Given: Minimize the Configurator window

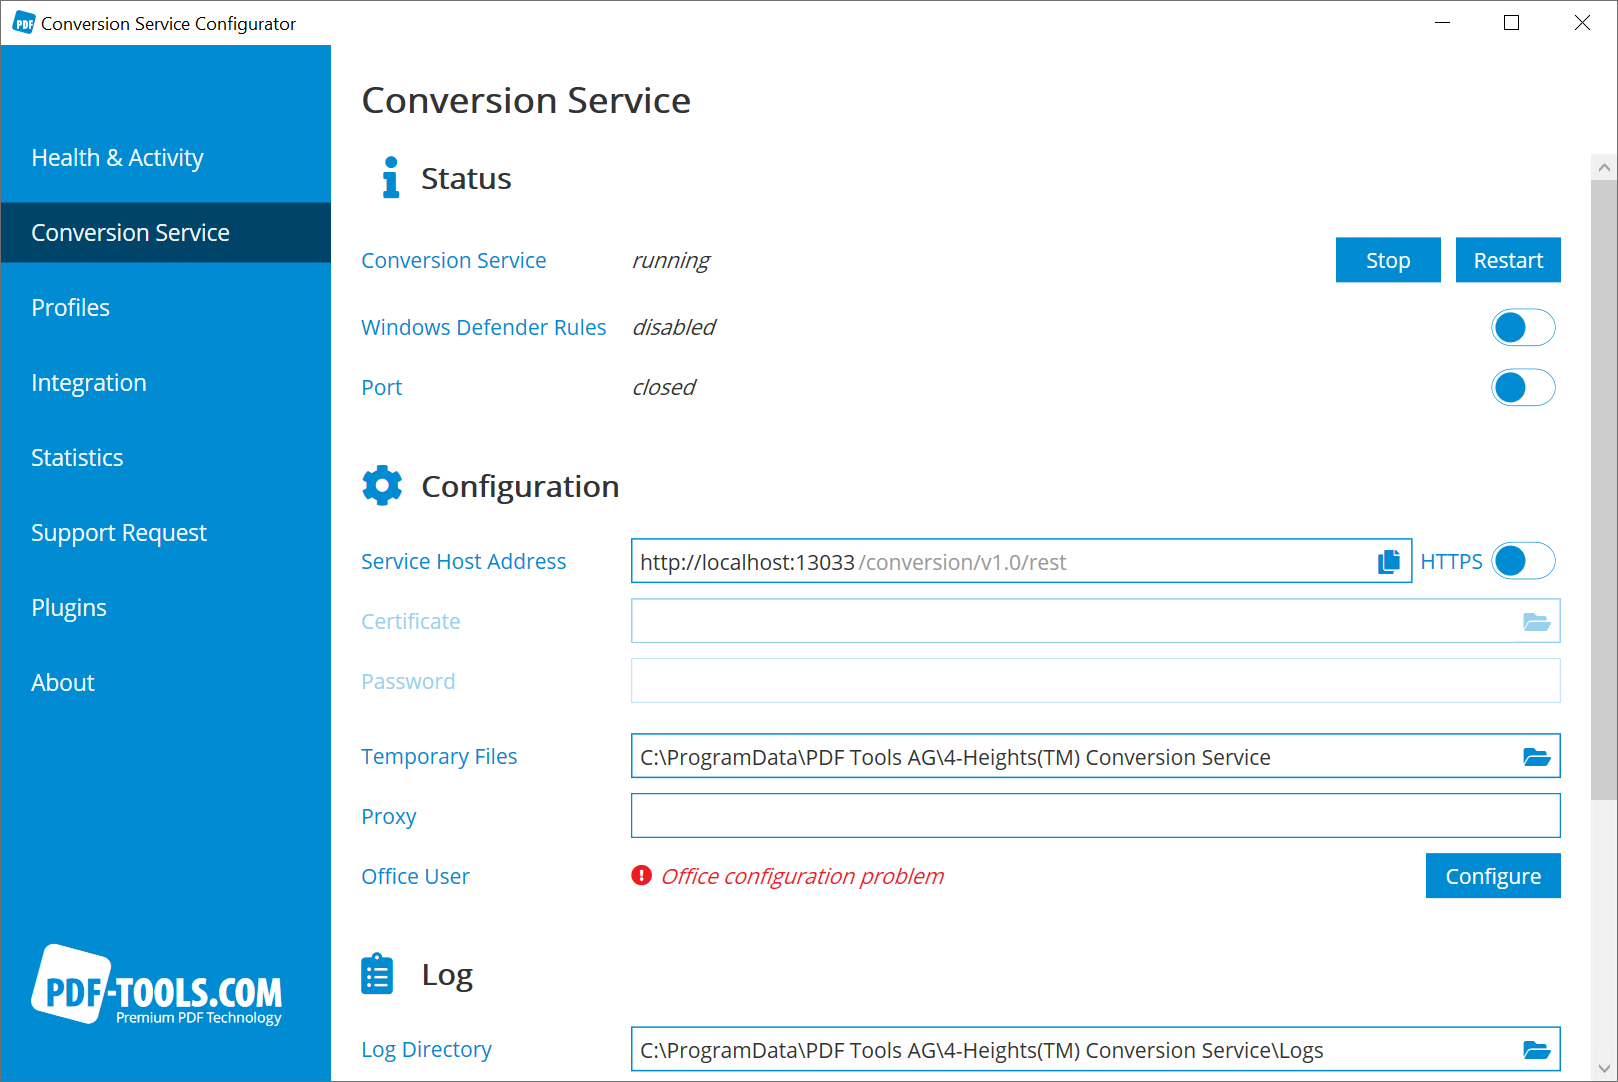Looking at the screenshot, I should coord(1442,23).
